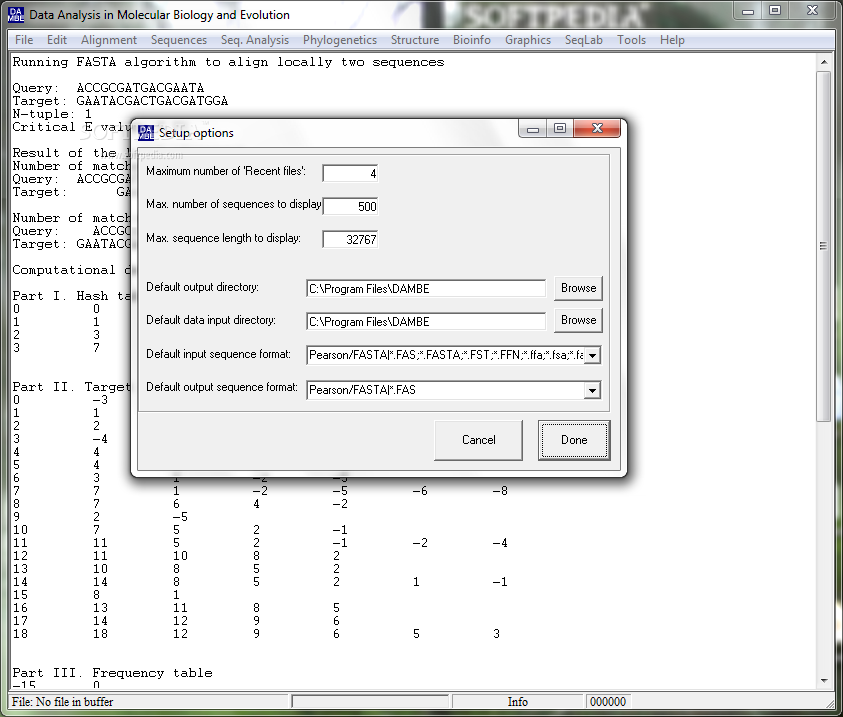This screenshot has width=843, height=717.
Task: Click output scrollbar down arrow
Action: (824, 681)
